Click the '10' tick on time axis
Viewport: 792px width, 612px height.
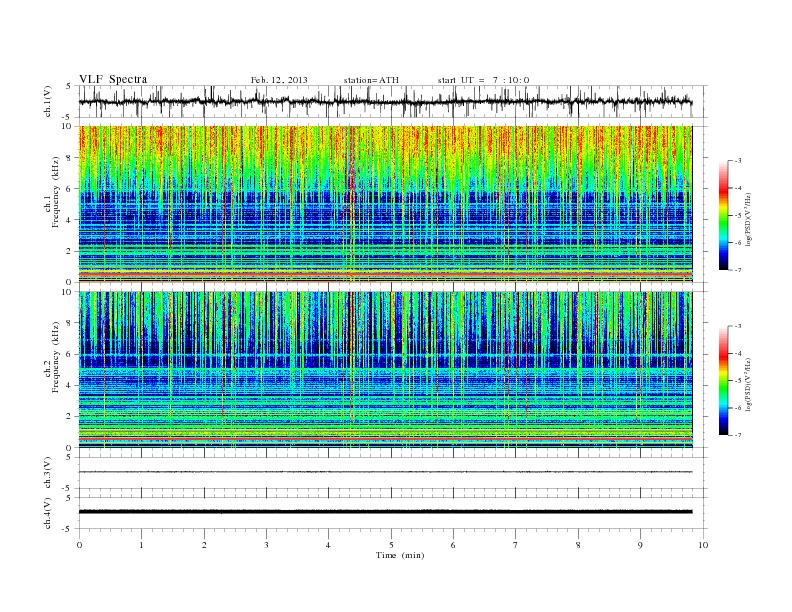(x=703, y=545)
